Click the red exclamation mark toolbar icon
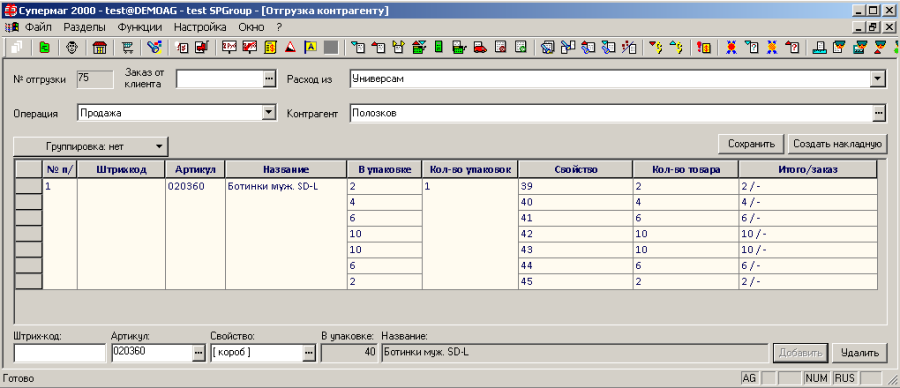The height and width of the screenshot is (388, 900). click(x=704, y=48)
